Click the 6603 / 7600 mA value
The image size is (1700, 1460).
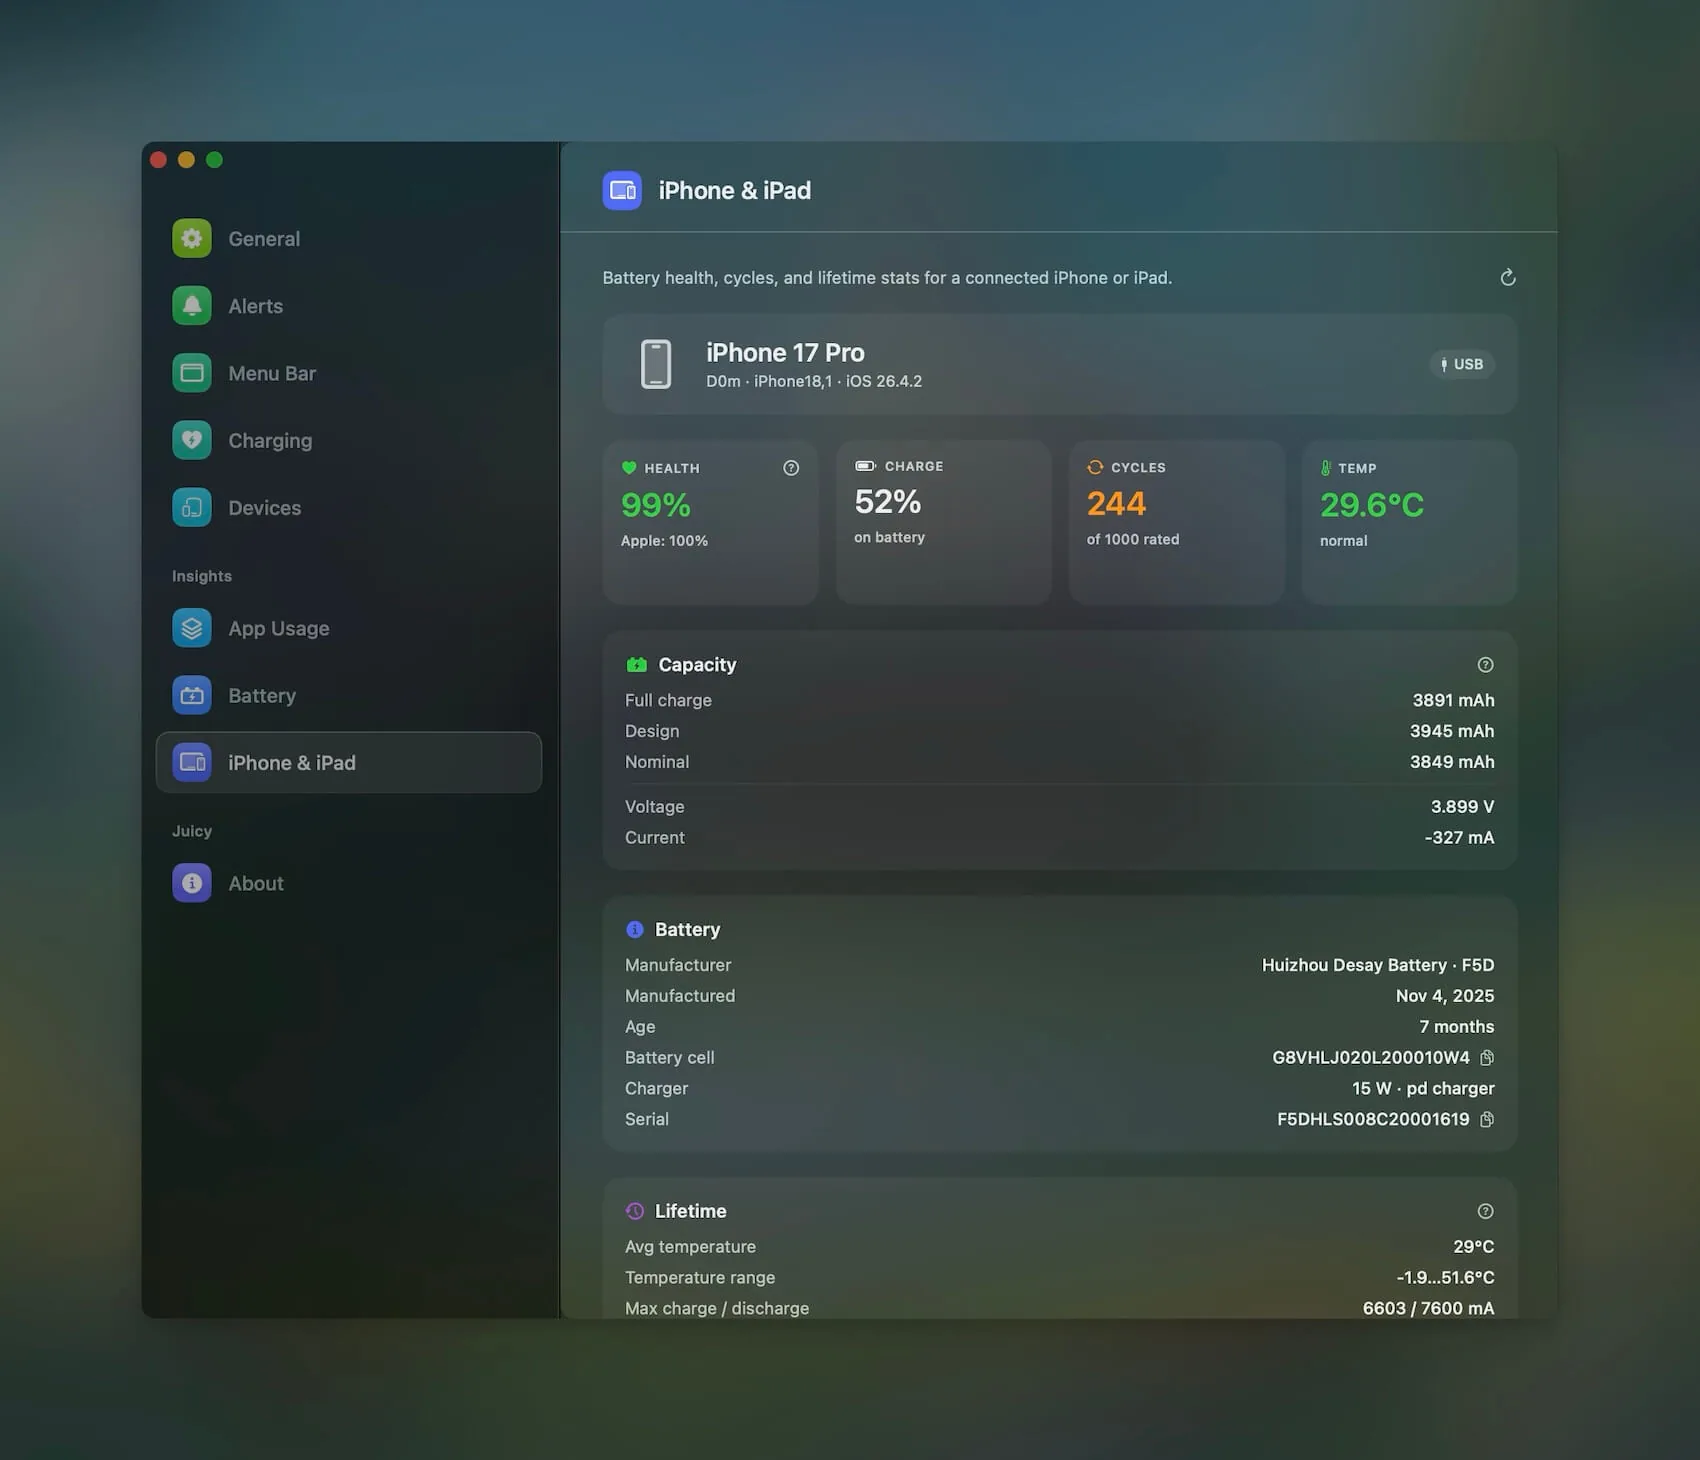tap(1428, 1308)
